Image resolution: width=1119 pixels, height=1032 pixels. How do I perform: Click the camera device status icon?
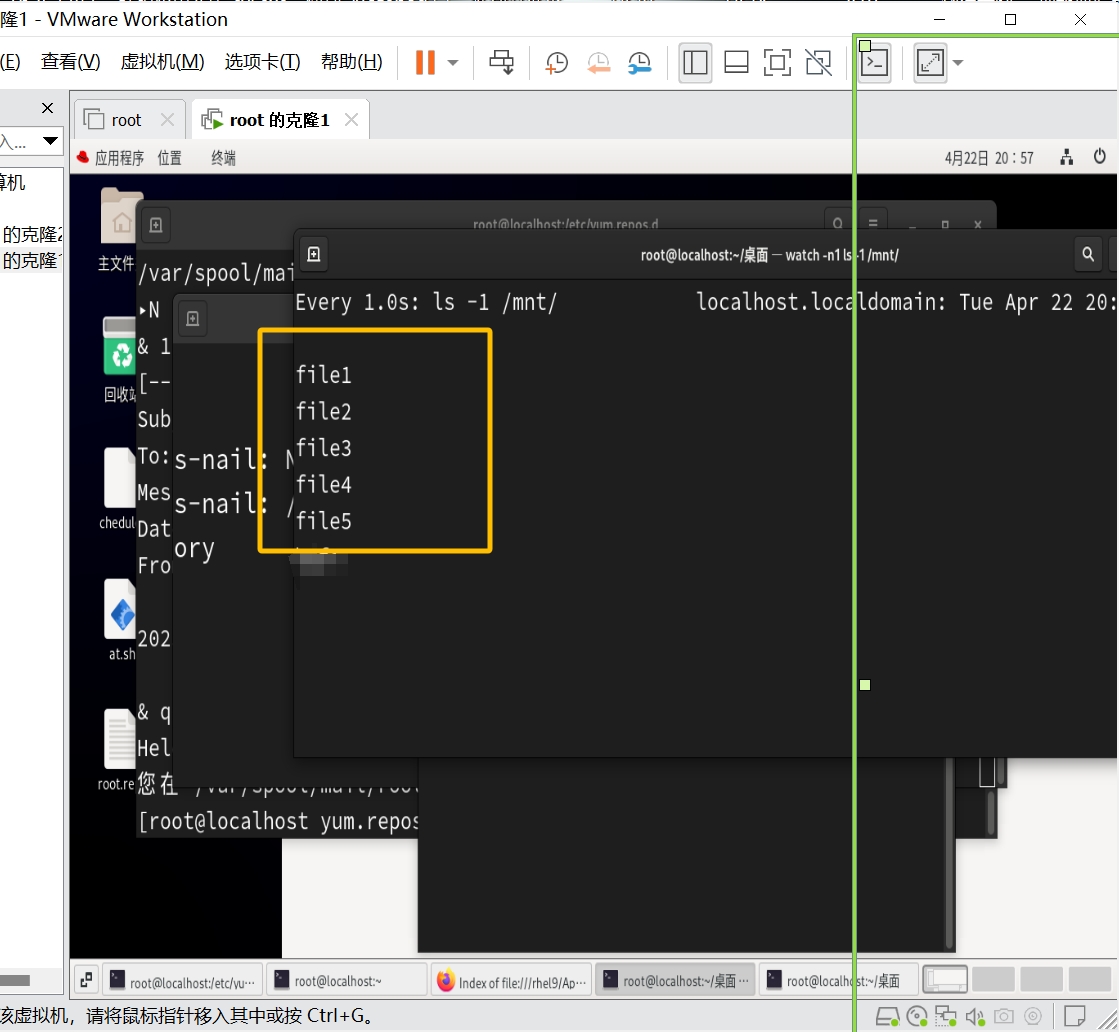(1003, 1016)
